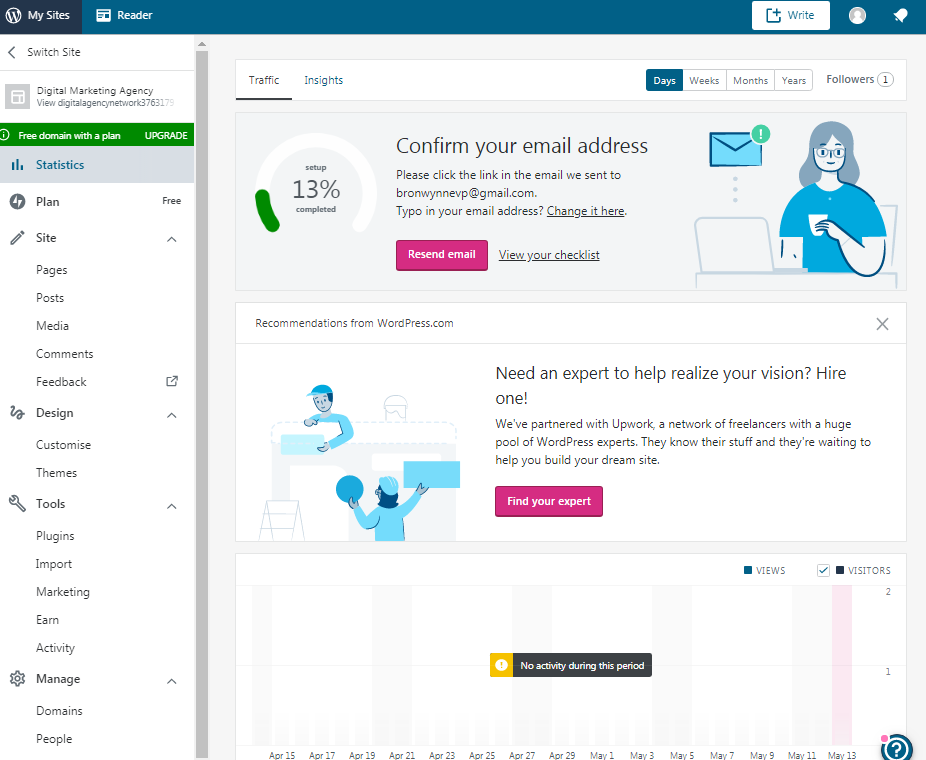Switch stats view to Weeks
This screenshot has width=926, height=760.
click(x=704, y=81)
